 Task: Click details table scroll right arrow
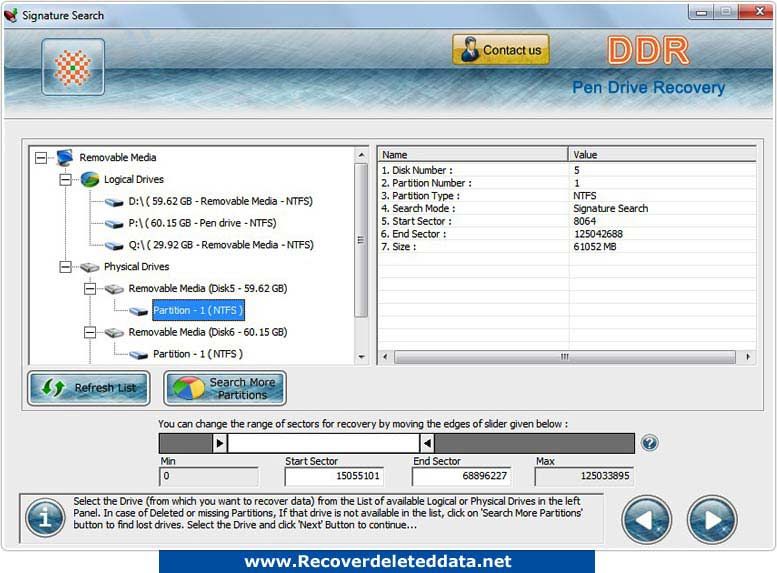coord(748,357)
